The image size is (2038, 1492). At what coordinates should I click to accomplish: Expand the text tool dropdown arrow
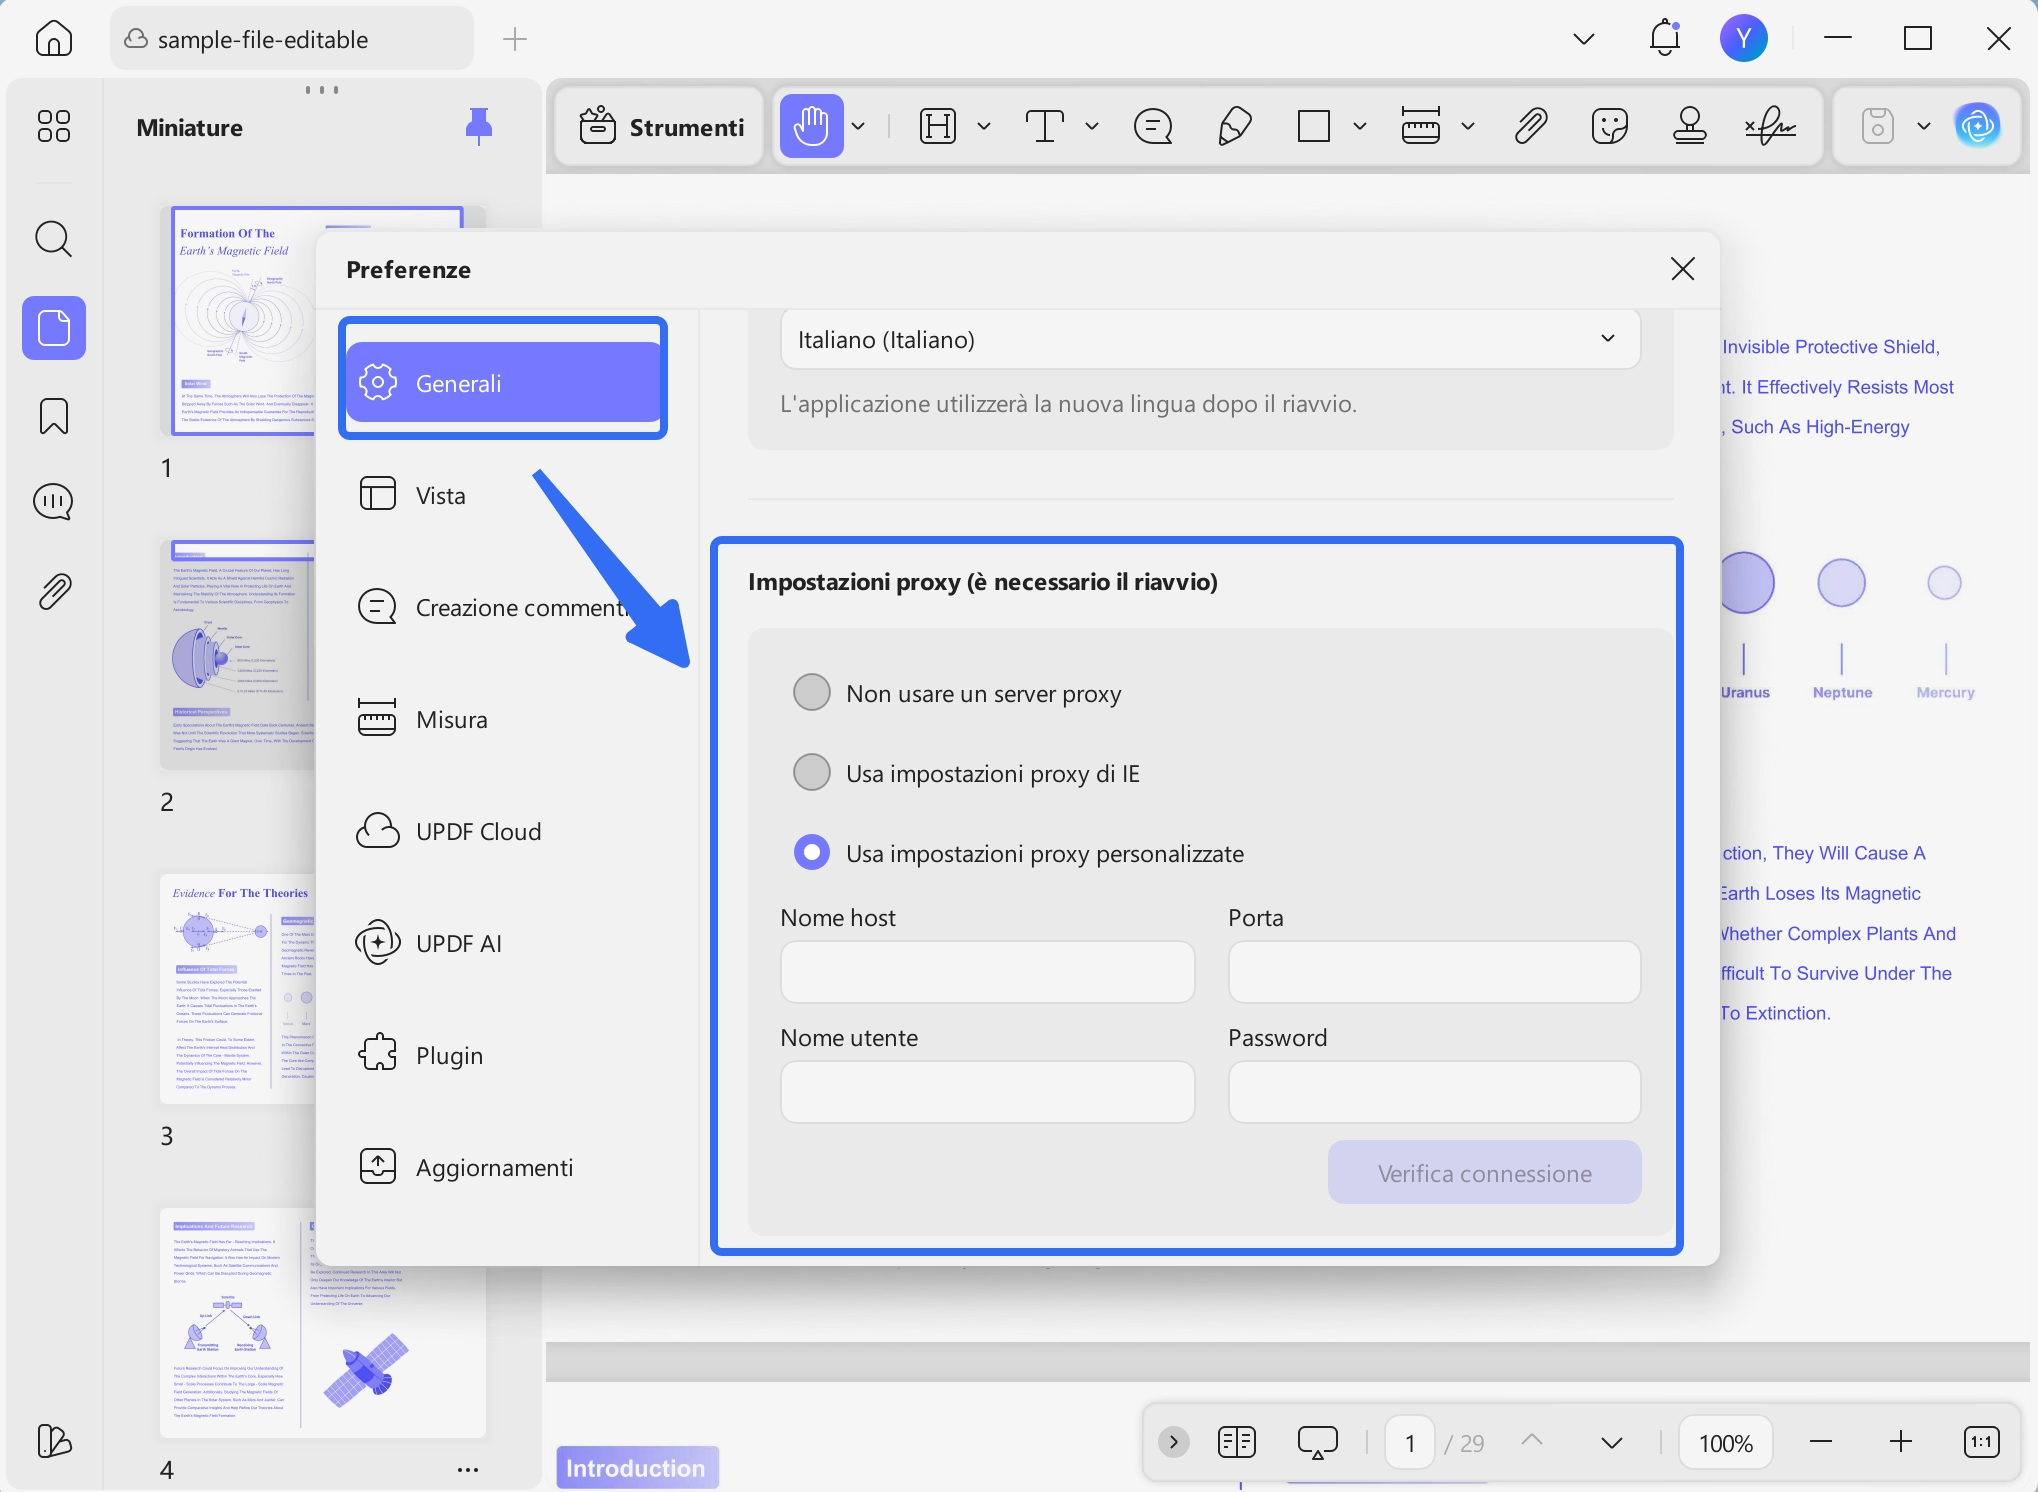[x=1092, y=127]
